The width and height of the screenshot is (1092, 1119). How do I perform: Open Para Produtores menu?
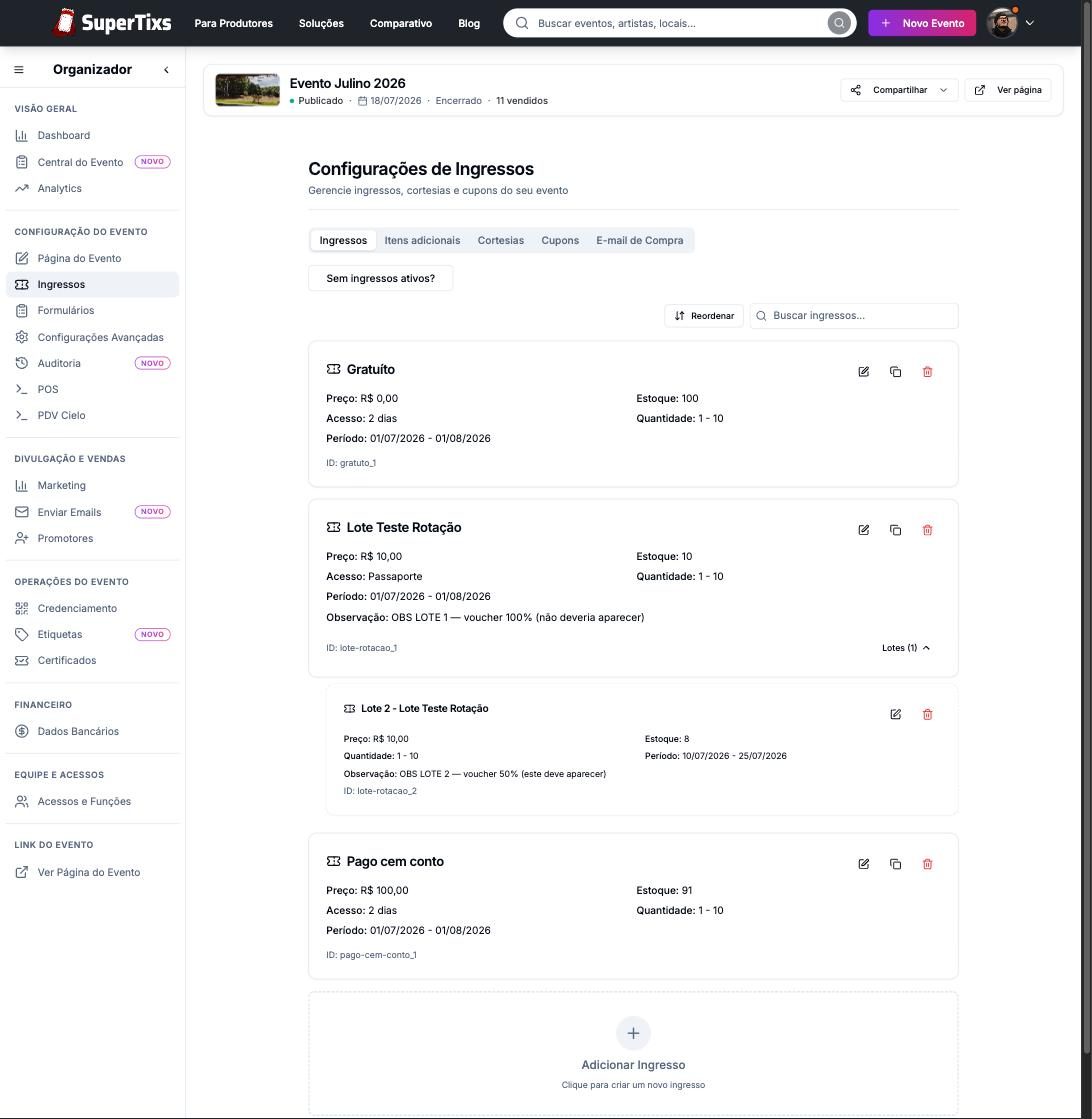tap(234, 24)
